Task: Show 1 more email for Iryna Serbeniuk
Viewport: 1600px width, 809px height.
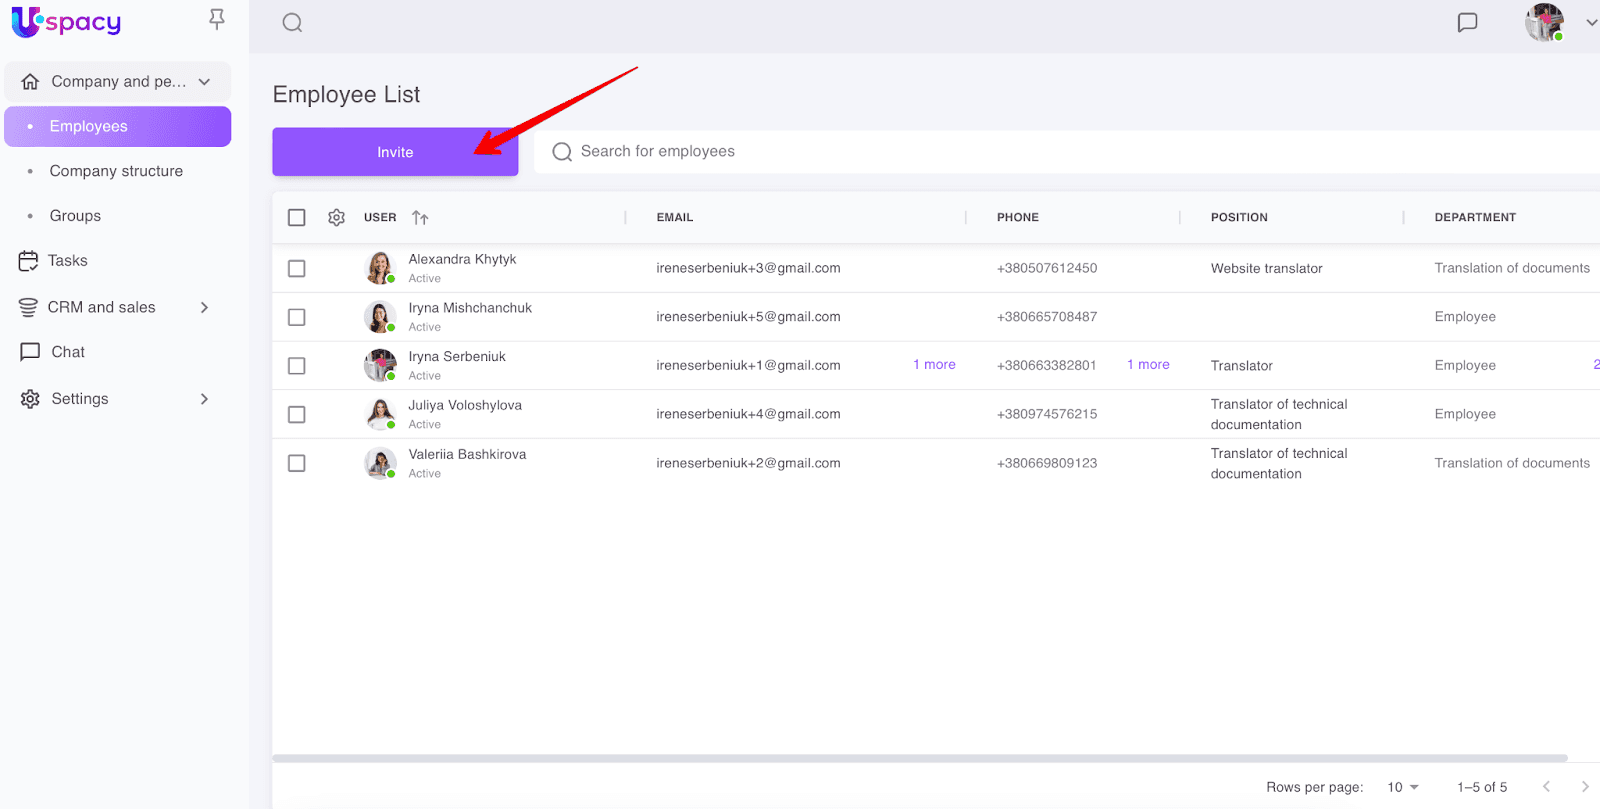Action: tap(934, 365)
